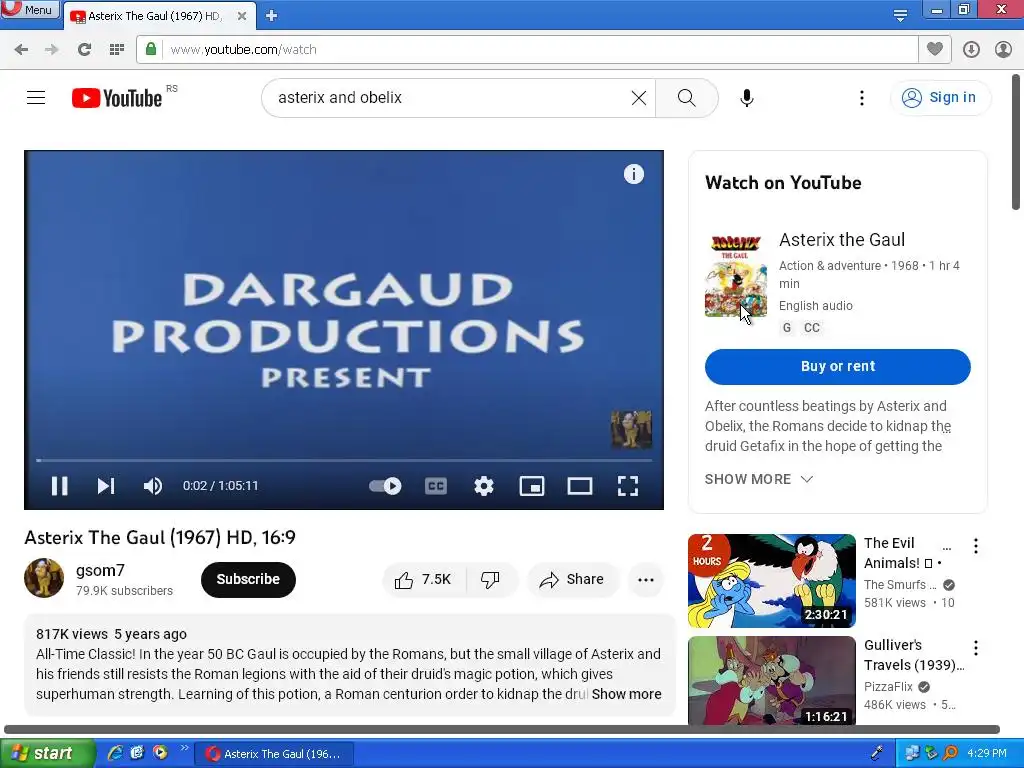Turn off the autoplay switch
The height and width of the screenshot is (768, 1024).
coord(385,486)
